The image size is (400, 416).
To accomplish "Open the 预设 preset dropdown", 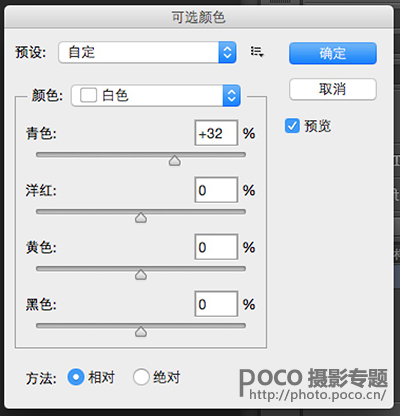I will (x=147, y=52).
